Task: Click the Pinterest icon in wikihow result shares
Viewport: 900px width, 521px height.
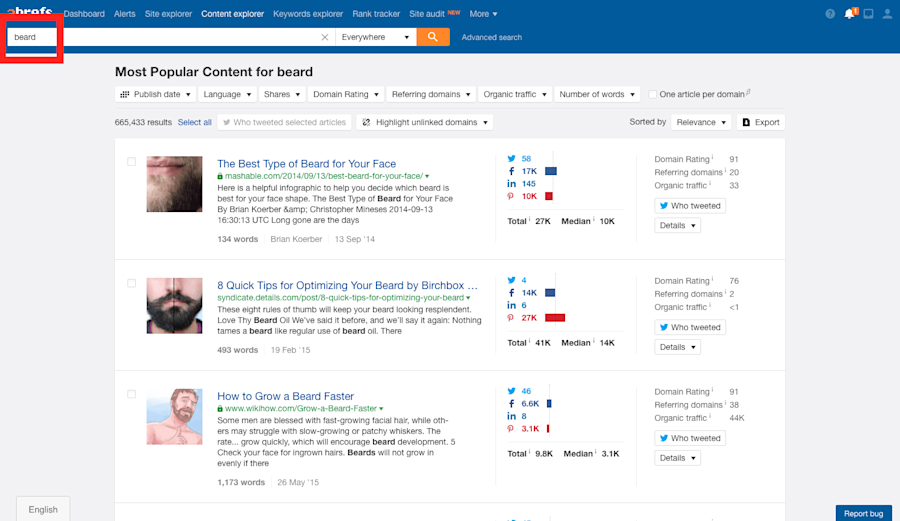Action: (510, 429)
